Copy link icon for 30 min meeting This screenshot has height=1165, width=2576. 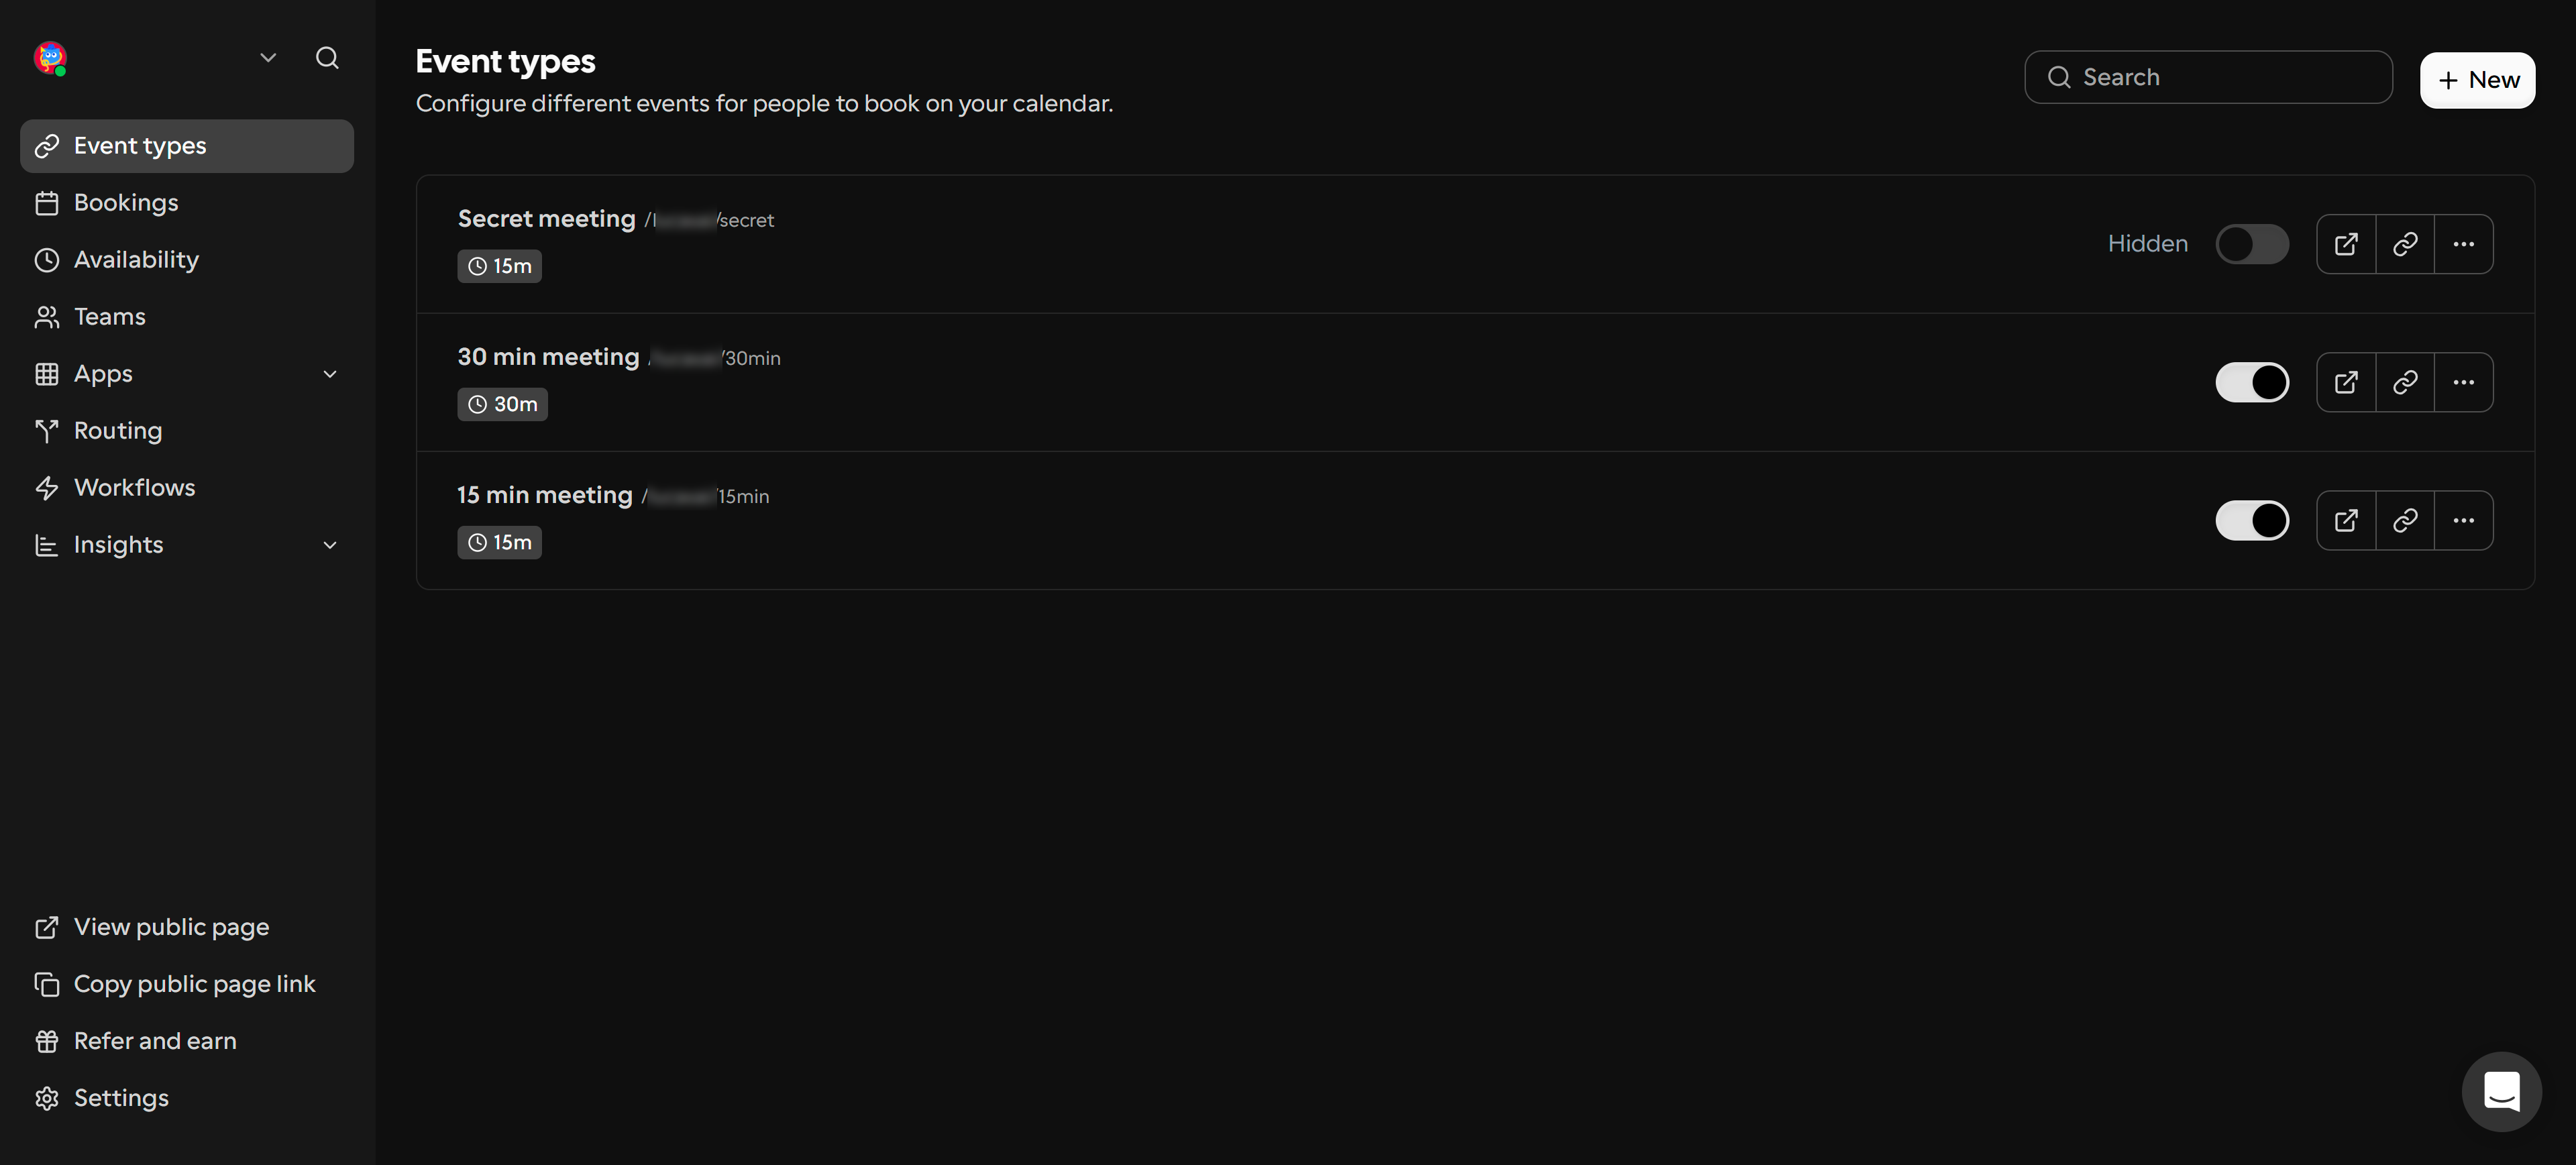tap(2404, 382)
